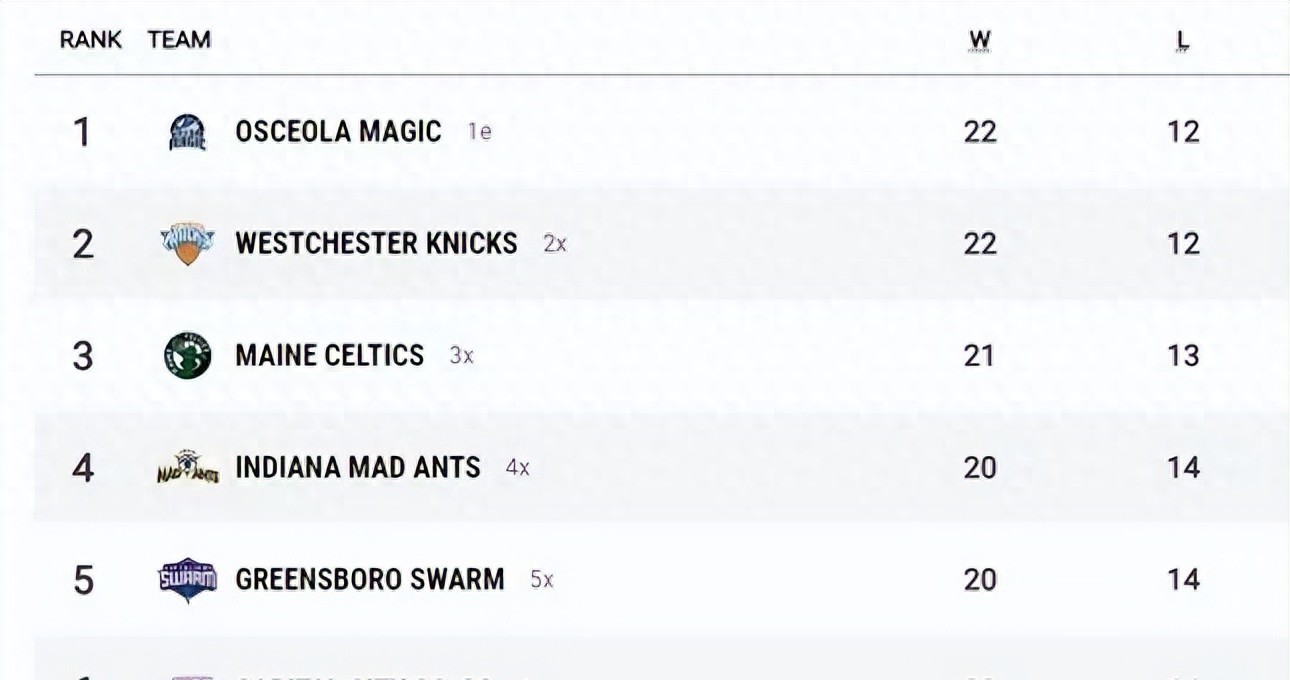Click the 5x marker beside Greensboro Swarm
This screenshot has width=1290, height=680.
[541, 580]
